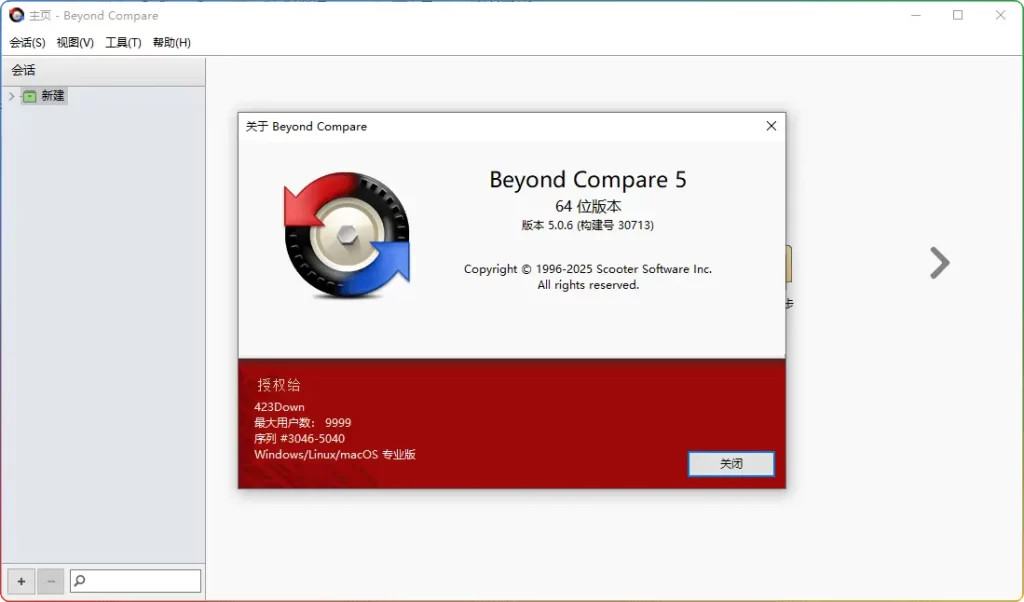Click the licensee name 423Down
The image size is (1024, 602).
pyautogui.click(x=279, y=407)
